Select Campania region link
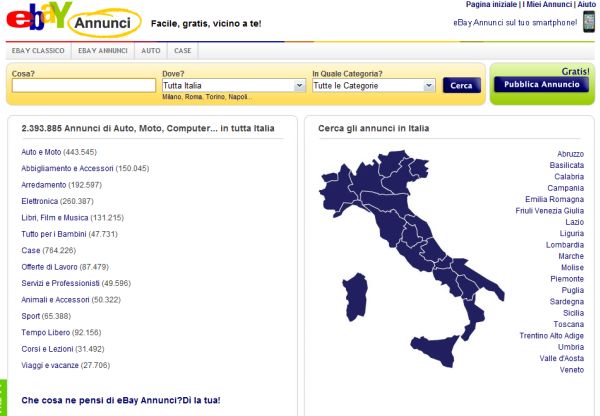Viewport: 600px width, 416px height. click(566, 188)
